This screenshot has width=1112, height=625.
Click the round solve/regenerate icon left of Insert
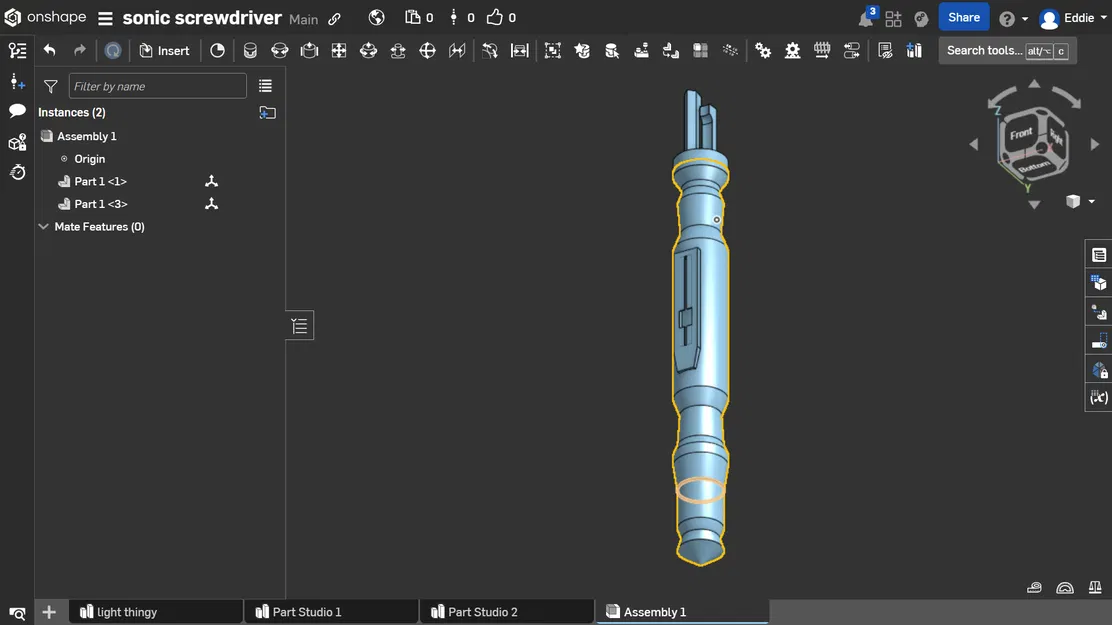[113, 50]
